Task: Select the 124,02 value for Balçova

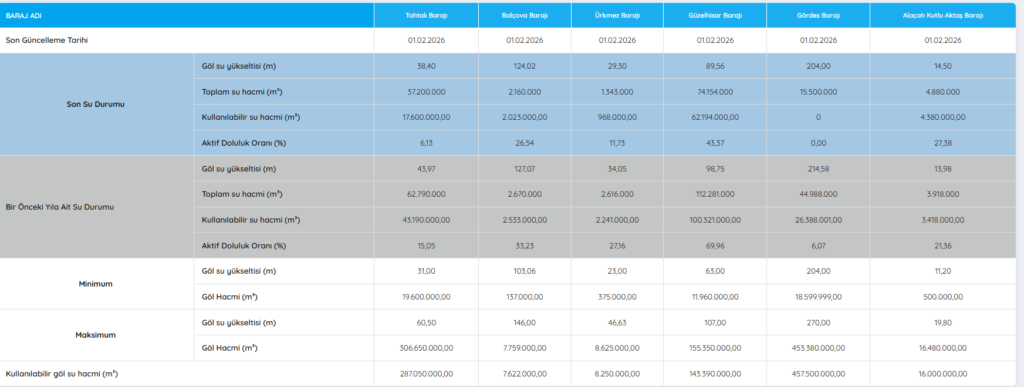Action: (x=525, y=66)
